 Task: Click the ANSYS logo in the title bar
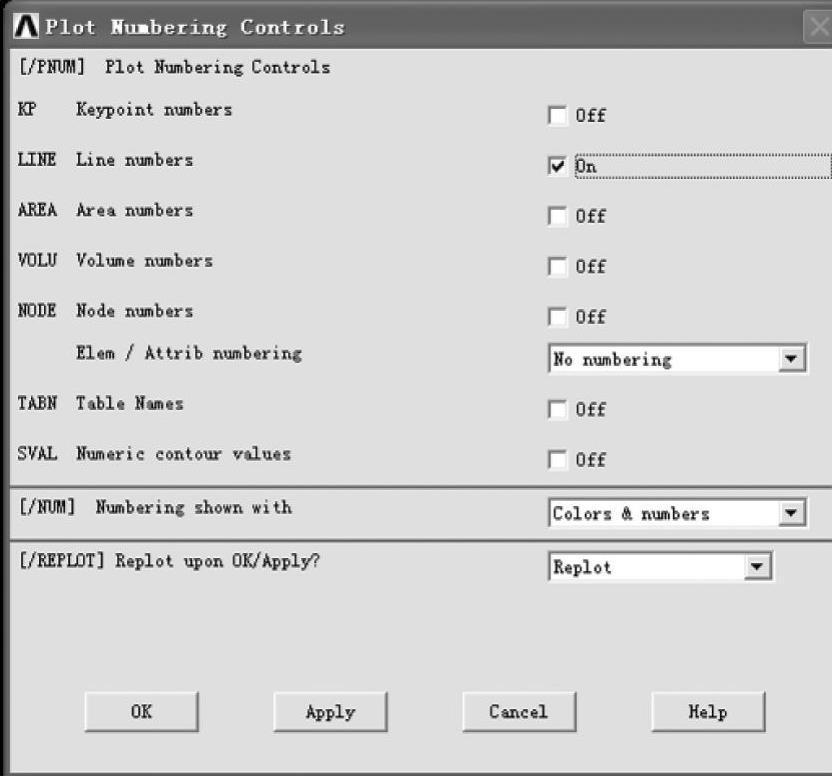pos(28,27)
